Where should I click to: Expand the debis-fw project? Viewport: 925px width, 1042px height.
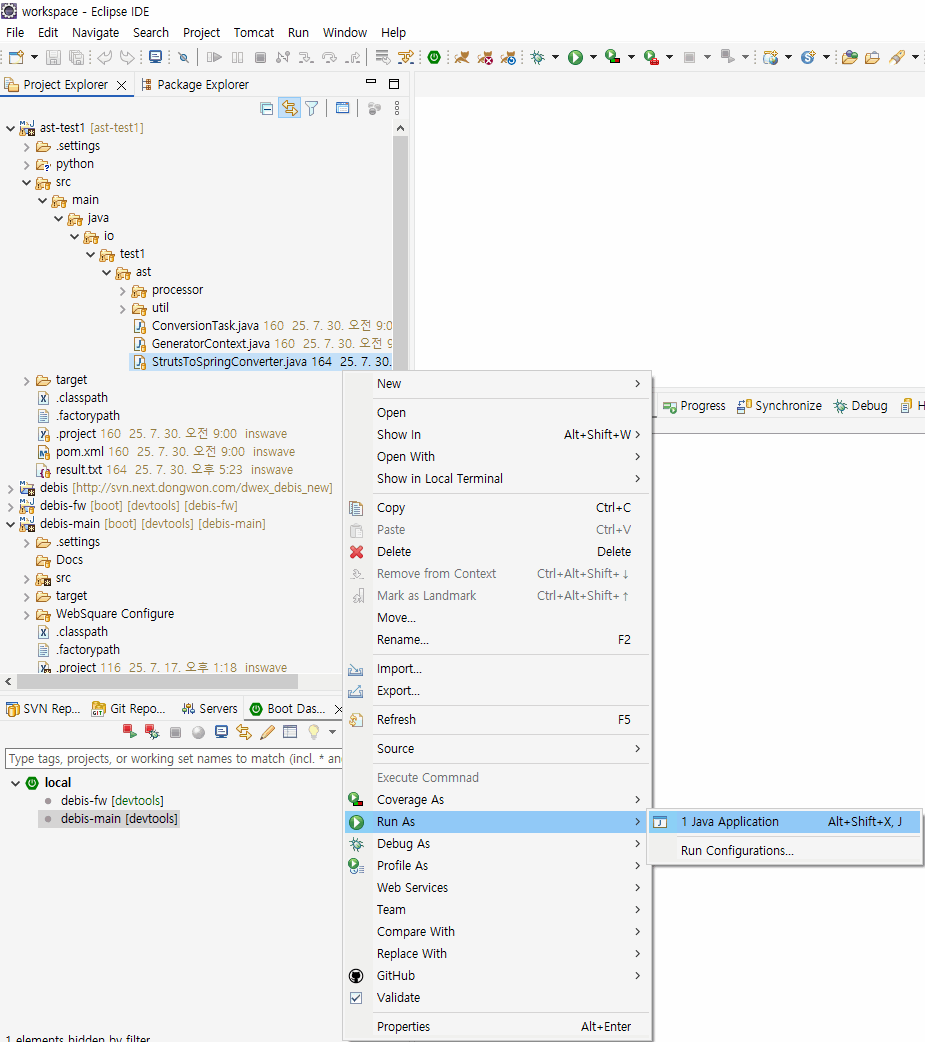10,506
